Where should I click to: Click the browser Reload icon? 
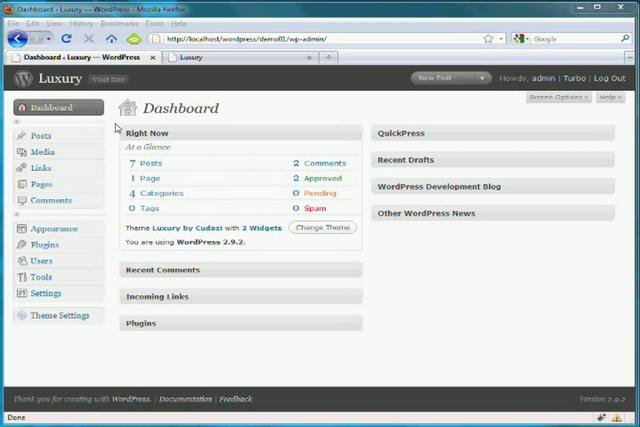[x=67, y=39]
